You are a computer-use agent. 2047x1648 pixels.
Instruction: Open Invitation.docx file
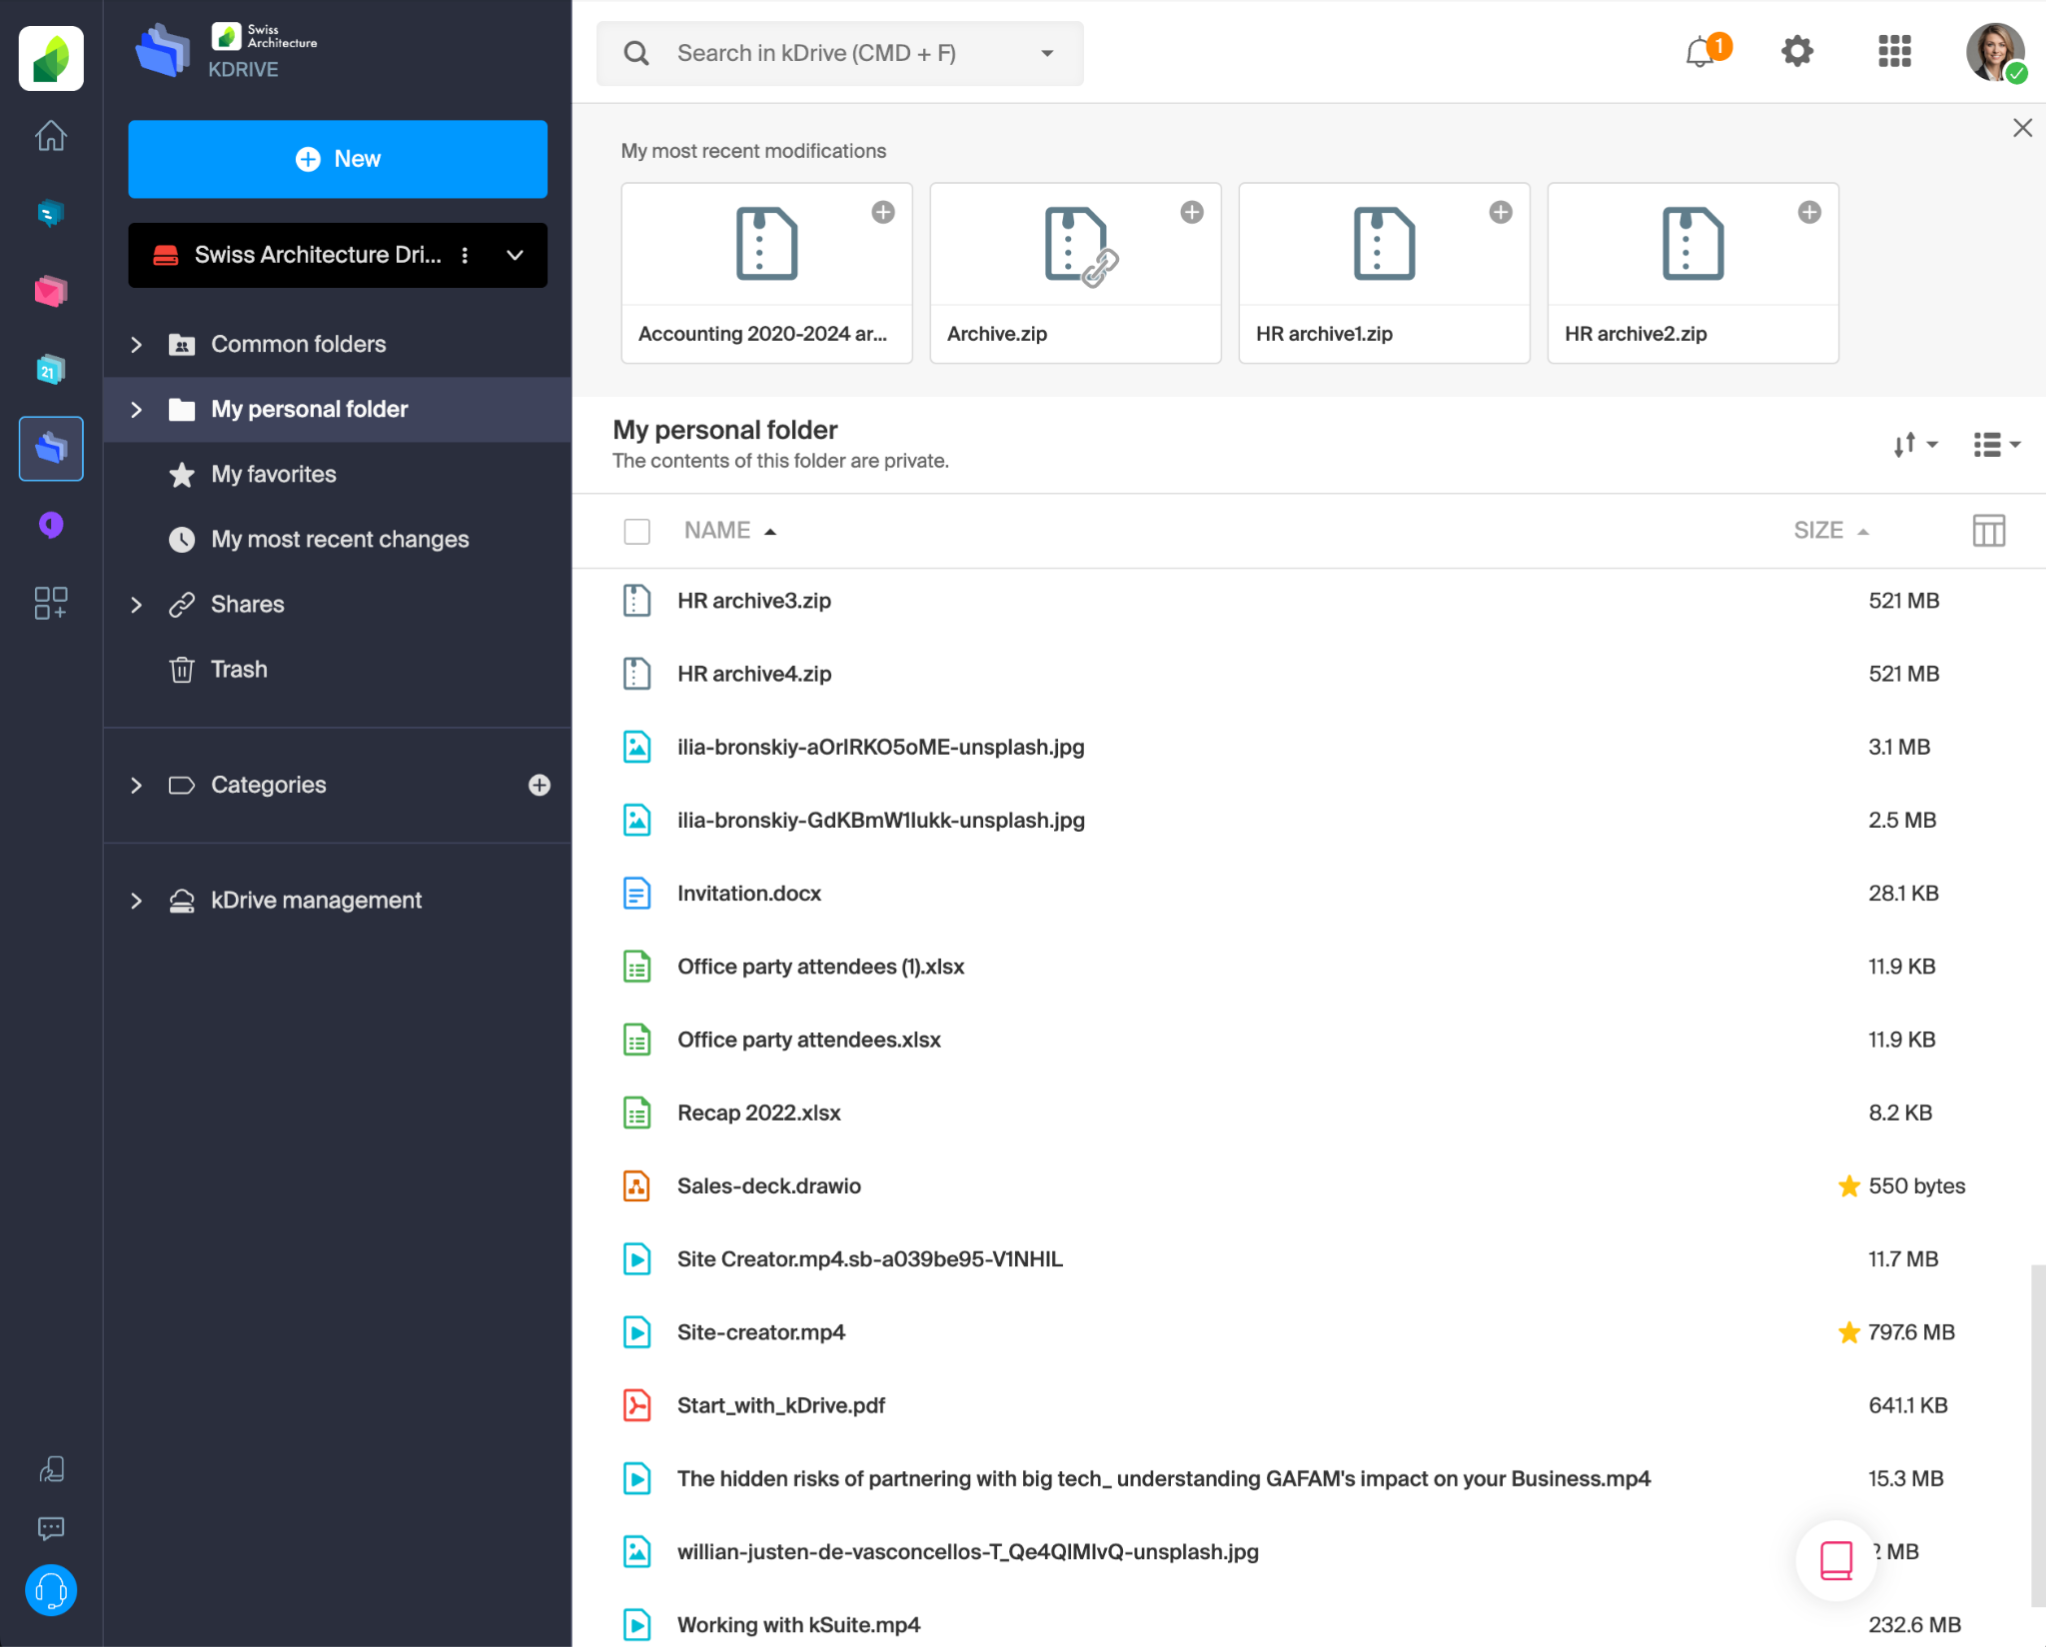(749, 894)
